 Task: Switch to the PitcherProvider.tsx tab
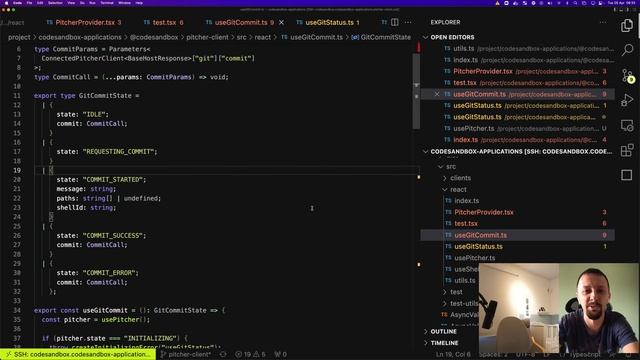coord(84,22)
